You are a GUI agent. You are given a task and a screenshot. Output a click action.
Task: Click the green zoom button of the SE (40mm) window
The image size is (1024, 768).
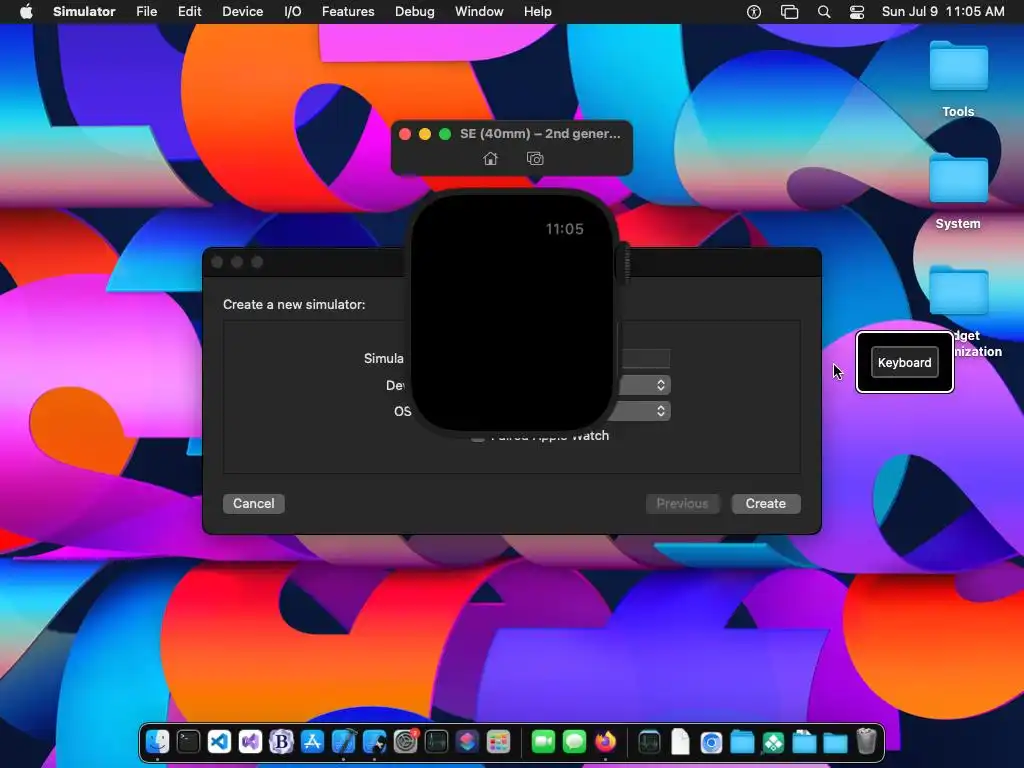click(x=445, y=134)
